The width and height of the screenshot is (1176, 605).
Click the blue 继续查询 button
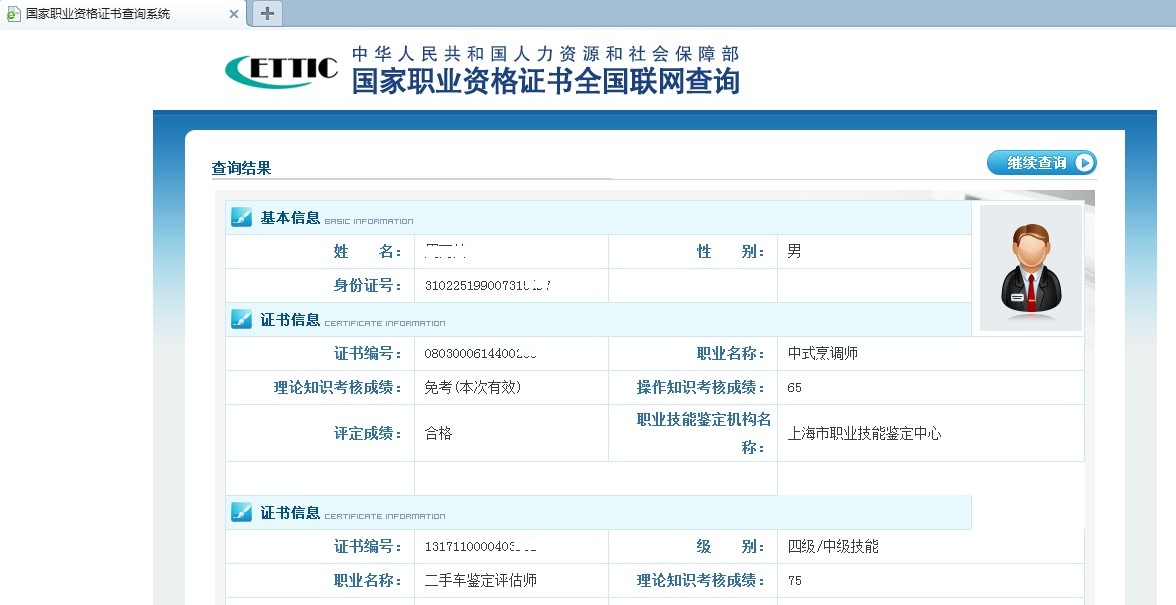(1041, 163)
